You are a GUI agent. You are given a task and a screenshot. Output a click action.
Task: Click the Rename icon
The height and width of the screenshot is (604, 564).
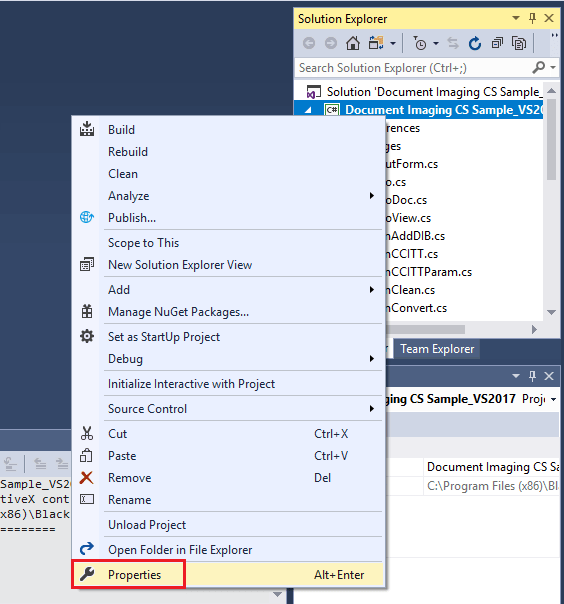click(87, 499)
